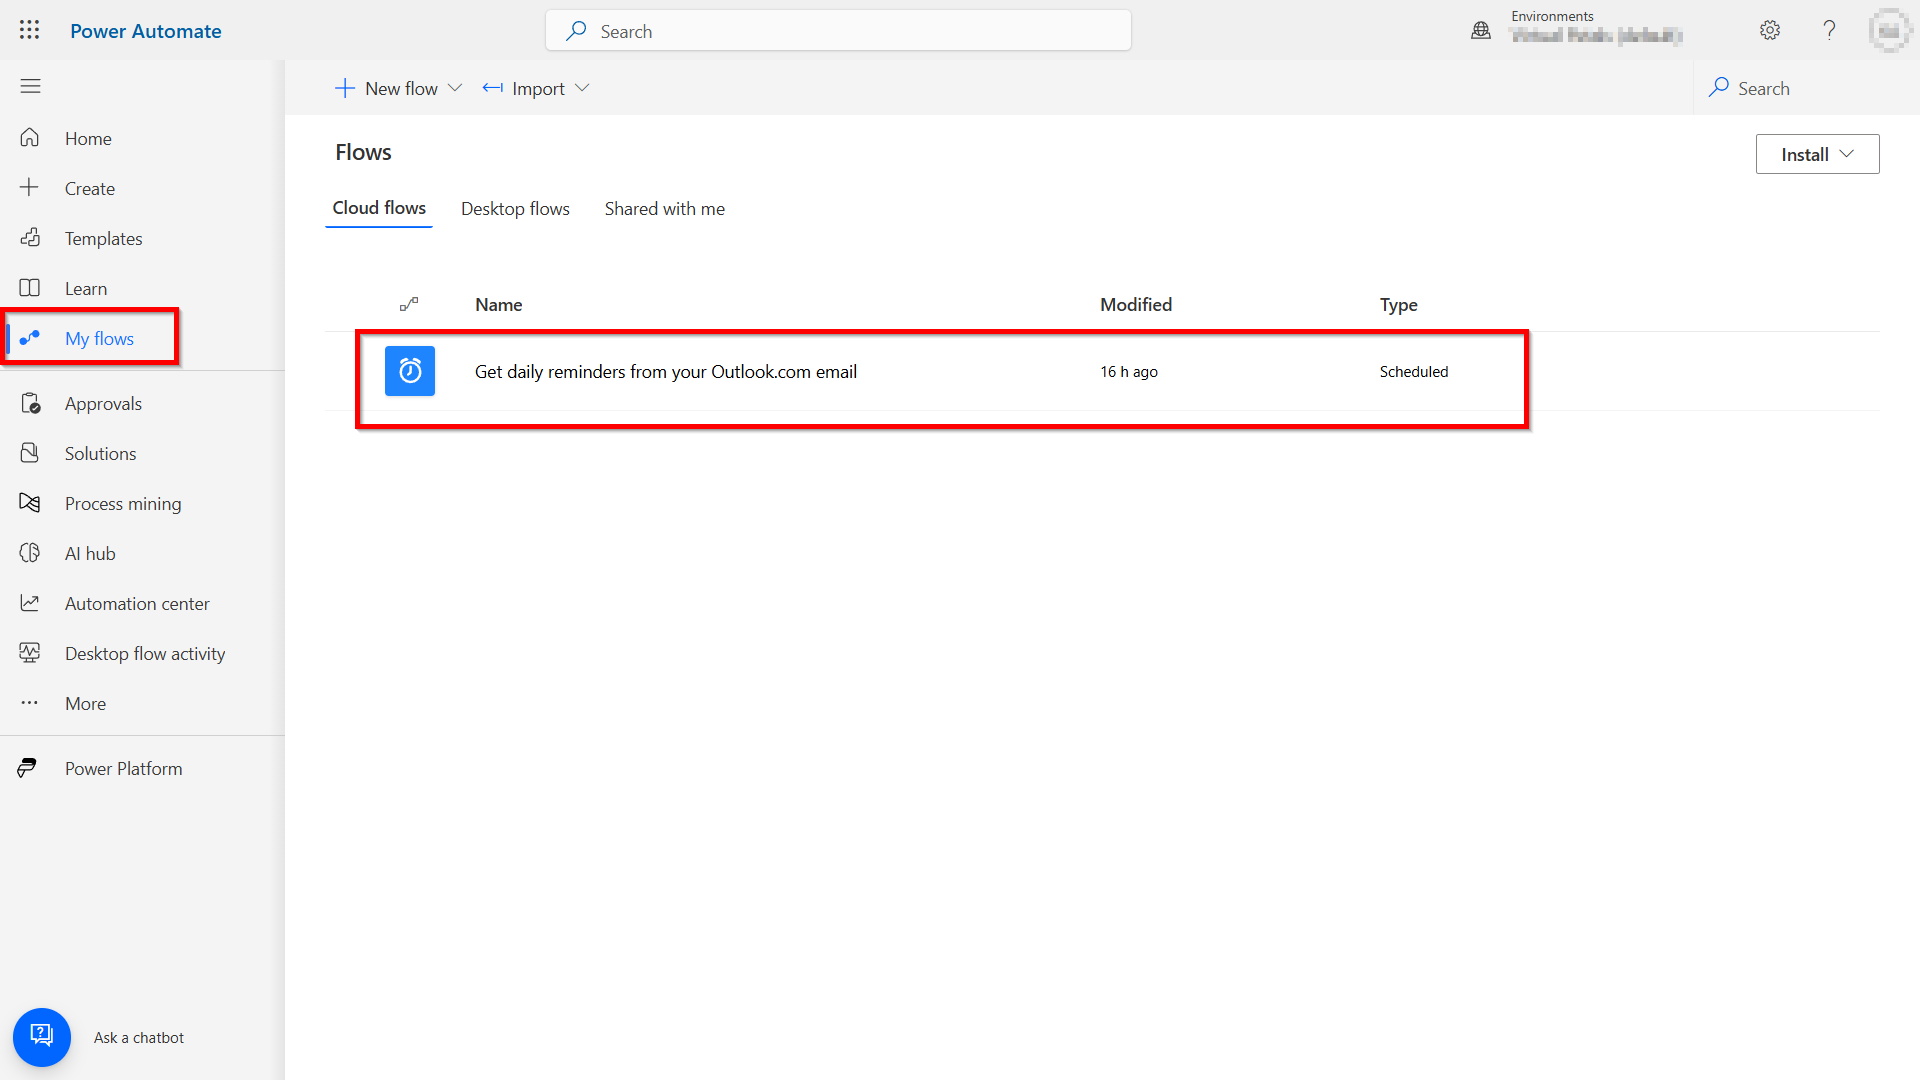Click the scheduled flow alarm clock icon

pyautogui.click(x=410, y=371)
